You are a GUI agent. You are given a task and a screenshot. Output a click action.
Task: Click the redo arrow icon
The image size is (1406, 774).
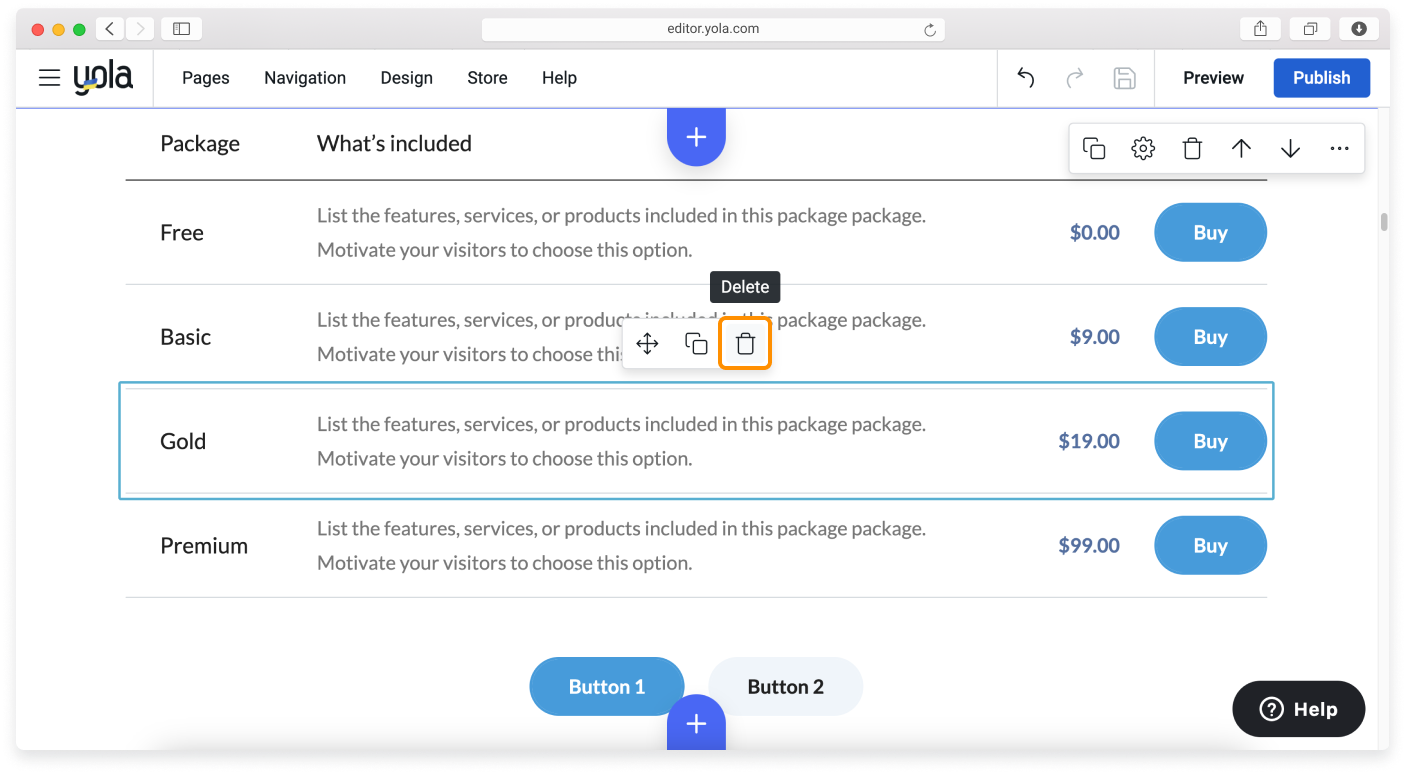[1075, 77]
